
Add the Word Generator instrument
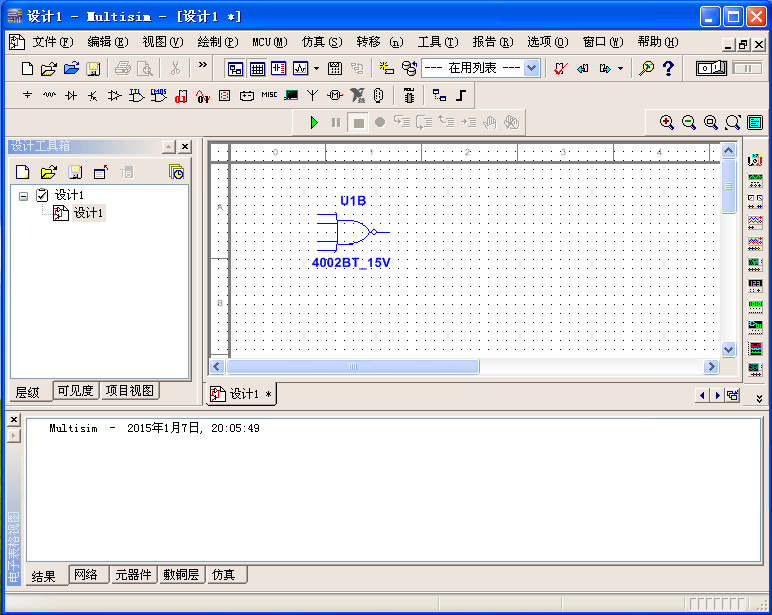pos(755,307)
